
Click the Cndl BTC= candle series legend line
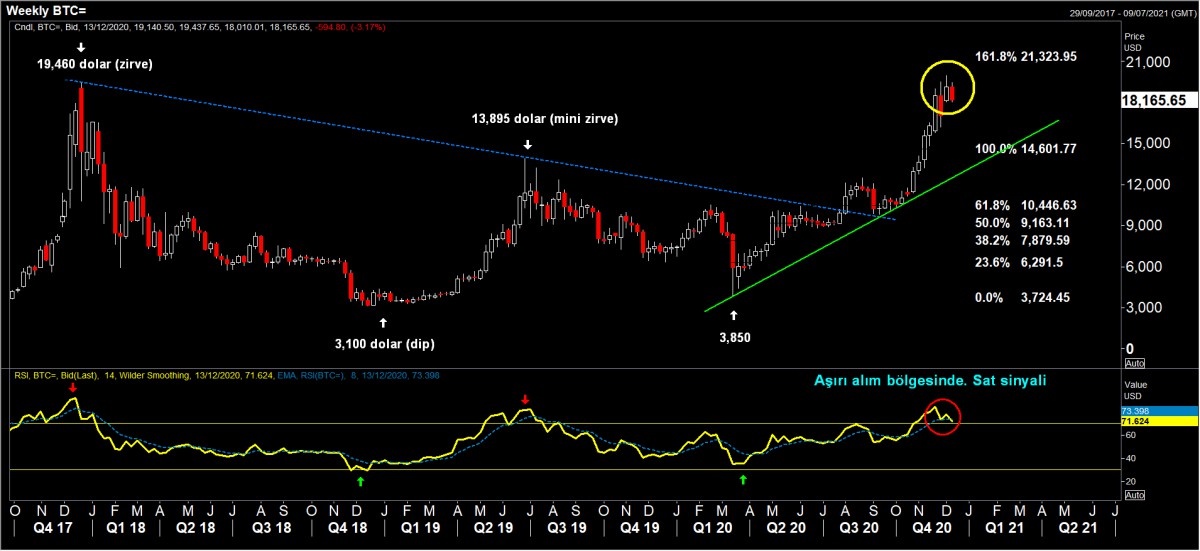coord(201,28)
